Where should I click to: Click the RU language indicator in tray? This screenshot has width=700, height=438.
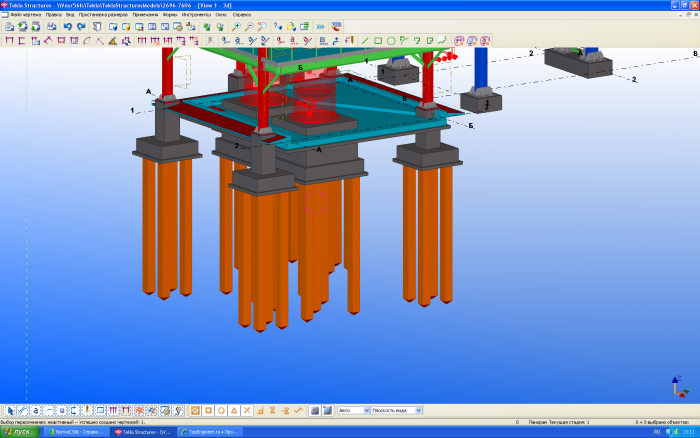(x=657, y=432)
